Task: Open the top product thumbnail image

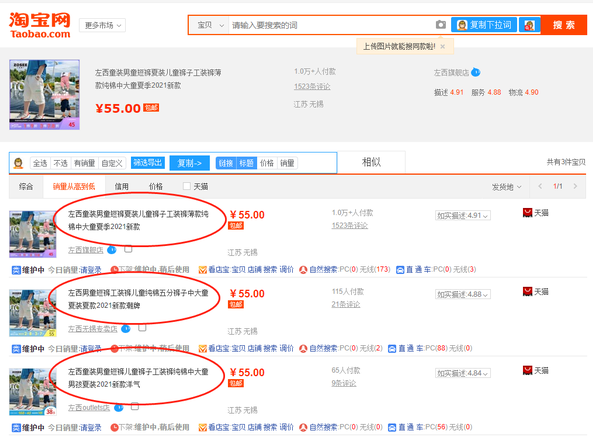Action: tap(44, 95)
